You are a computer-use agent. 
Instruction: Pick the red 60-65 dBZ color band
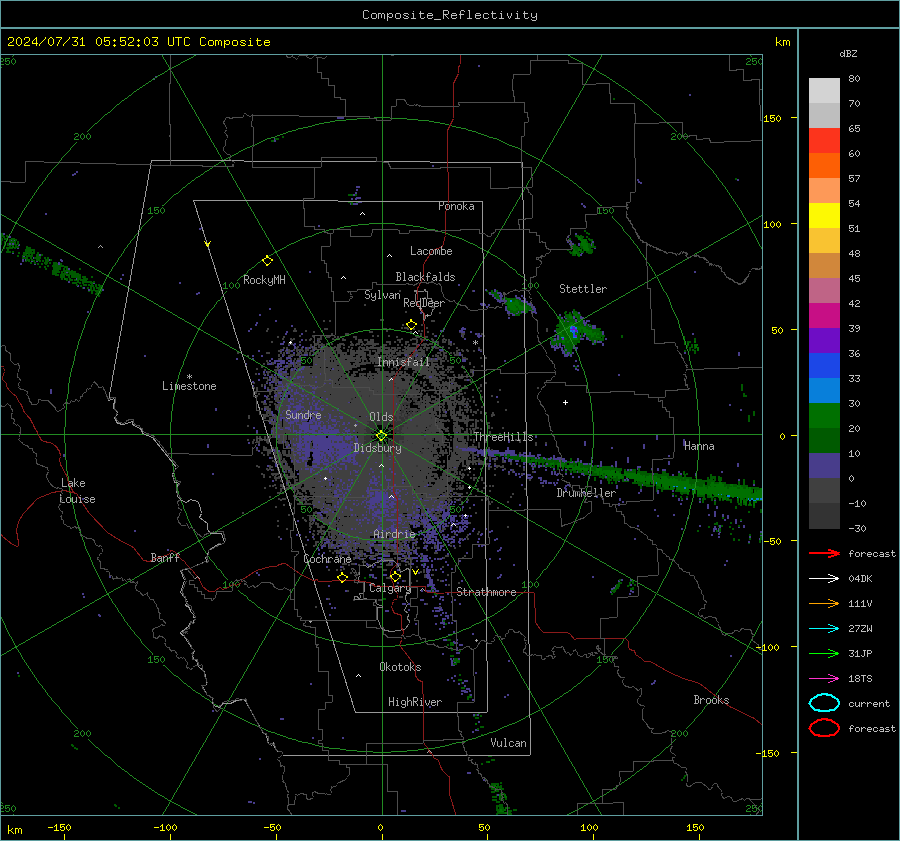point(824,141)
